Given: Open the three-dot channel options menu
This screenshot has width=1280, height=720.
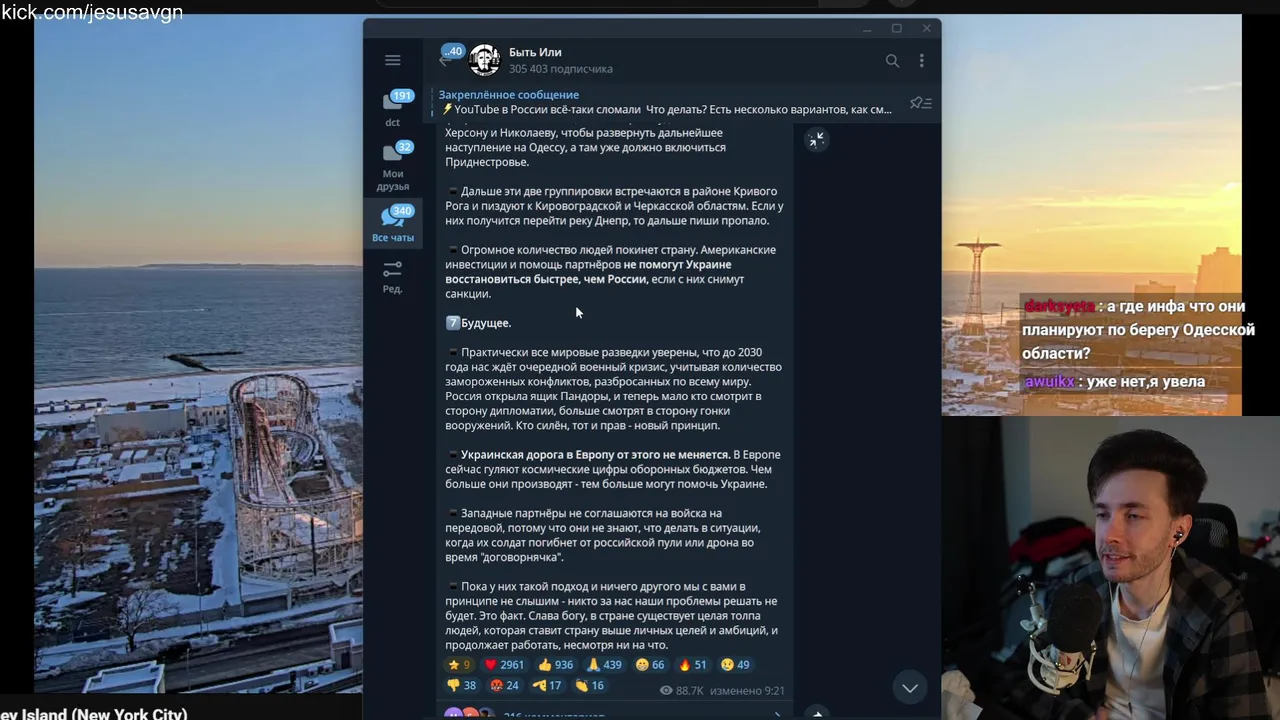Looking at the screenshot, I should click(x=921, y=60).
